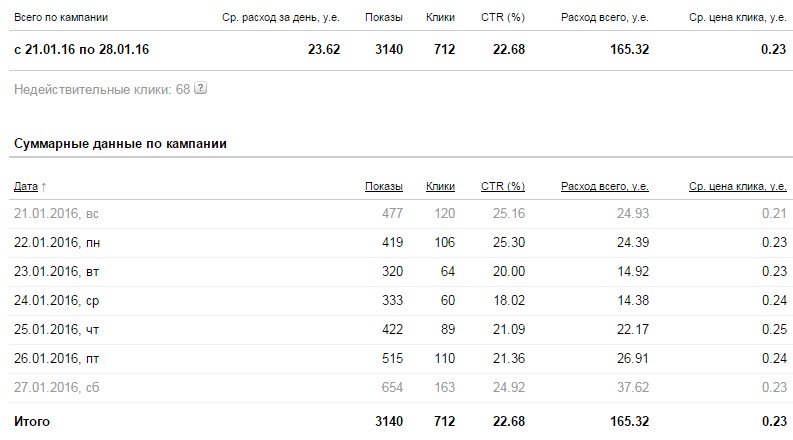Sort table by Клики column header

(440, 186)
